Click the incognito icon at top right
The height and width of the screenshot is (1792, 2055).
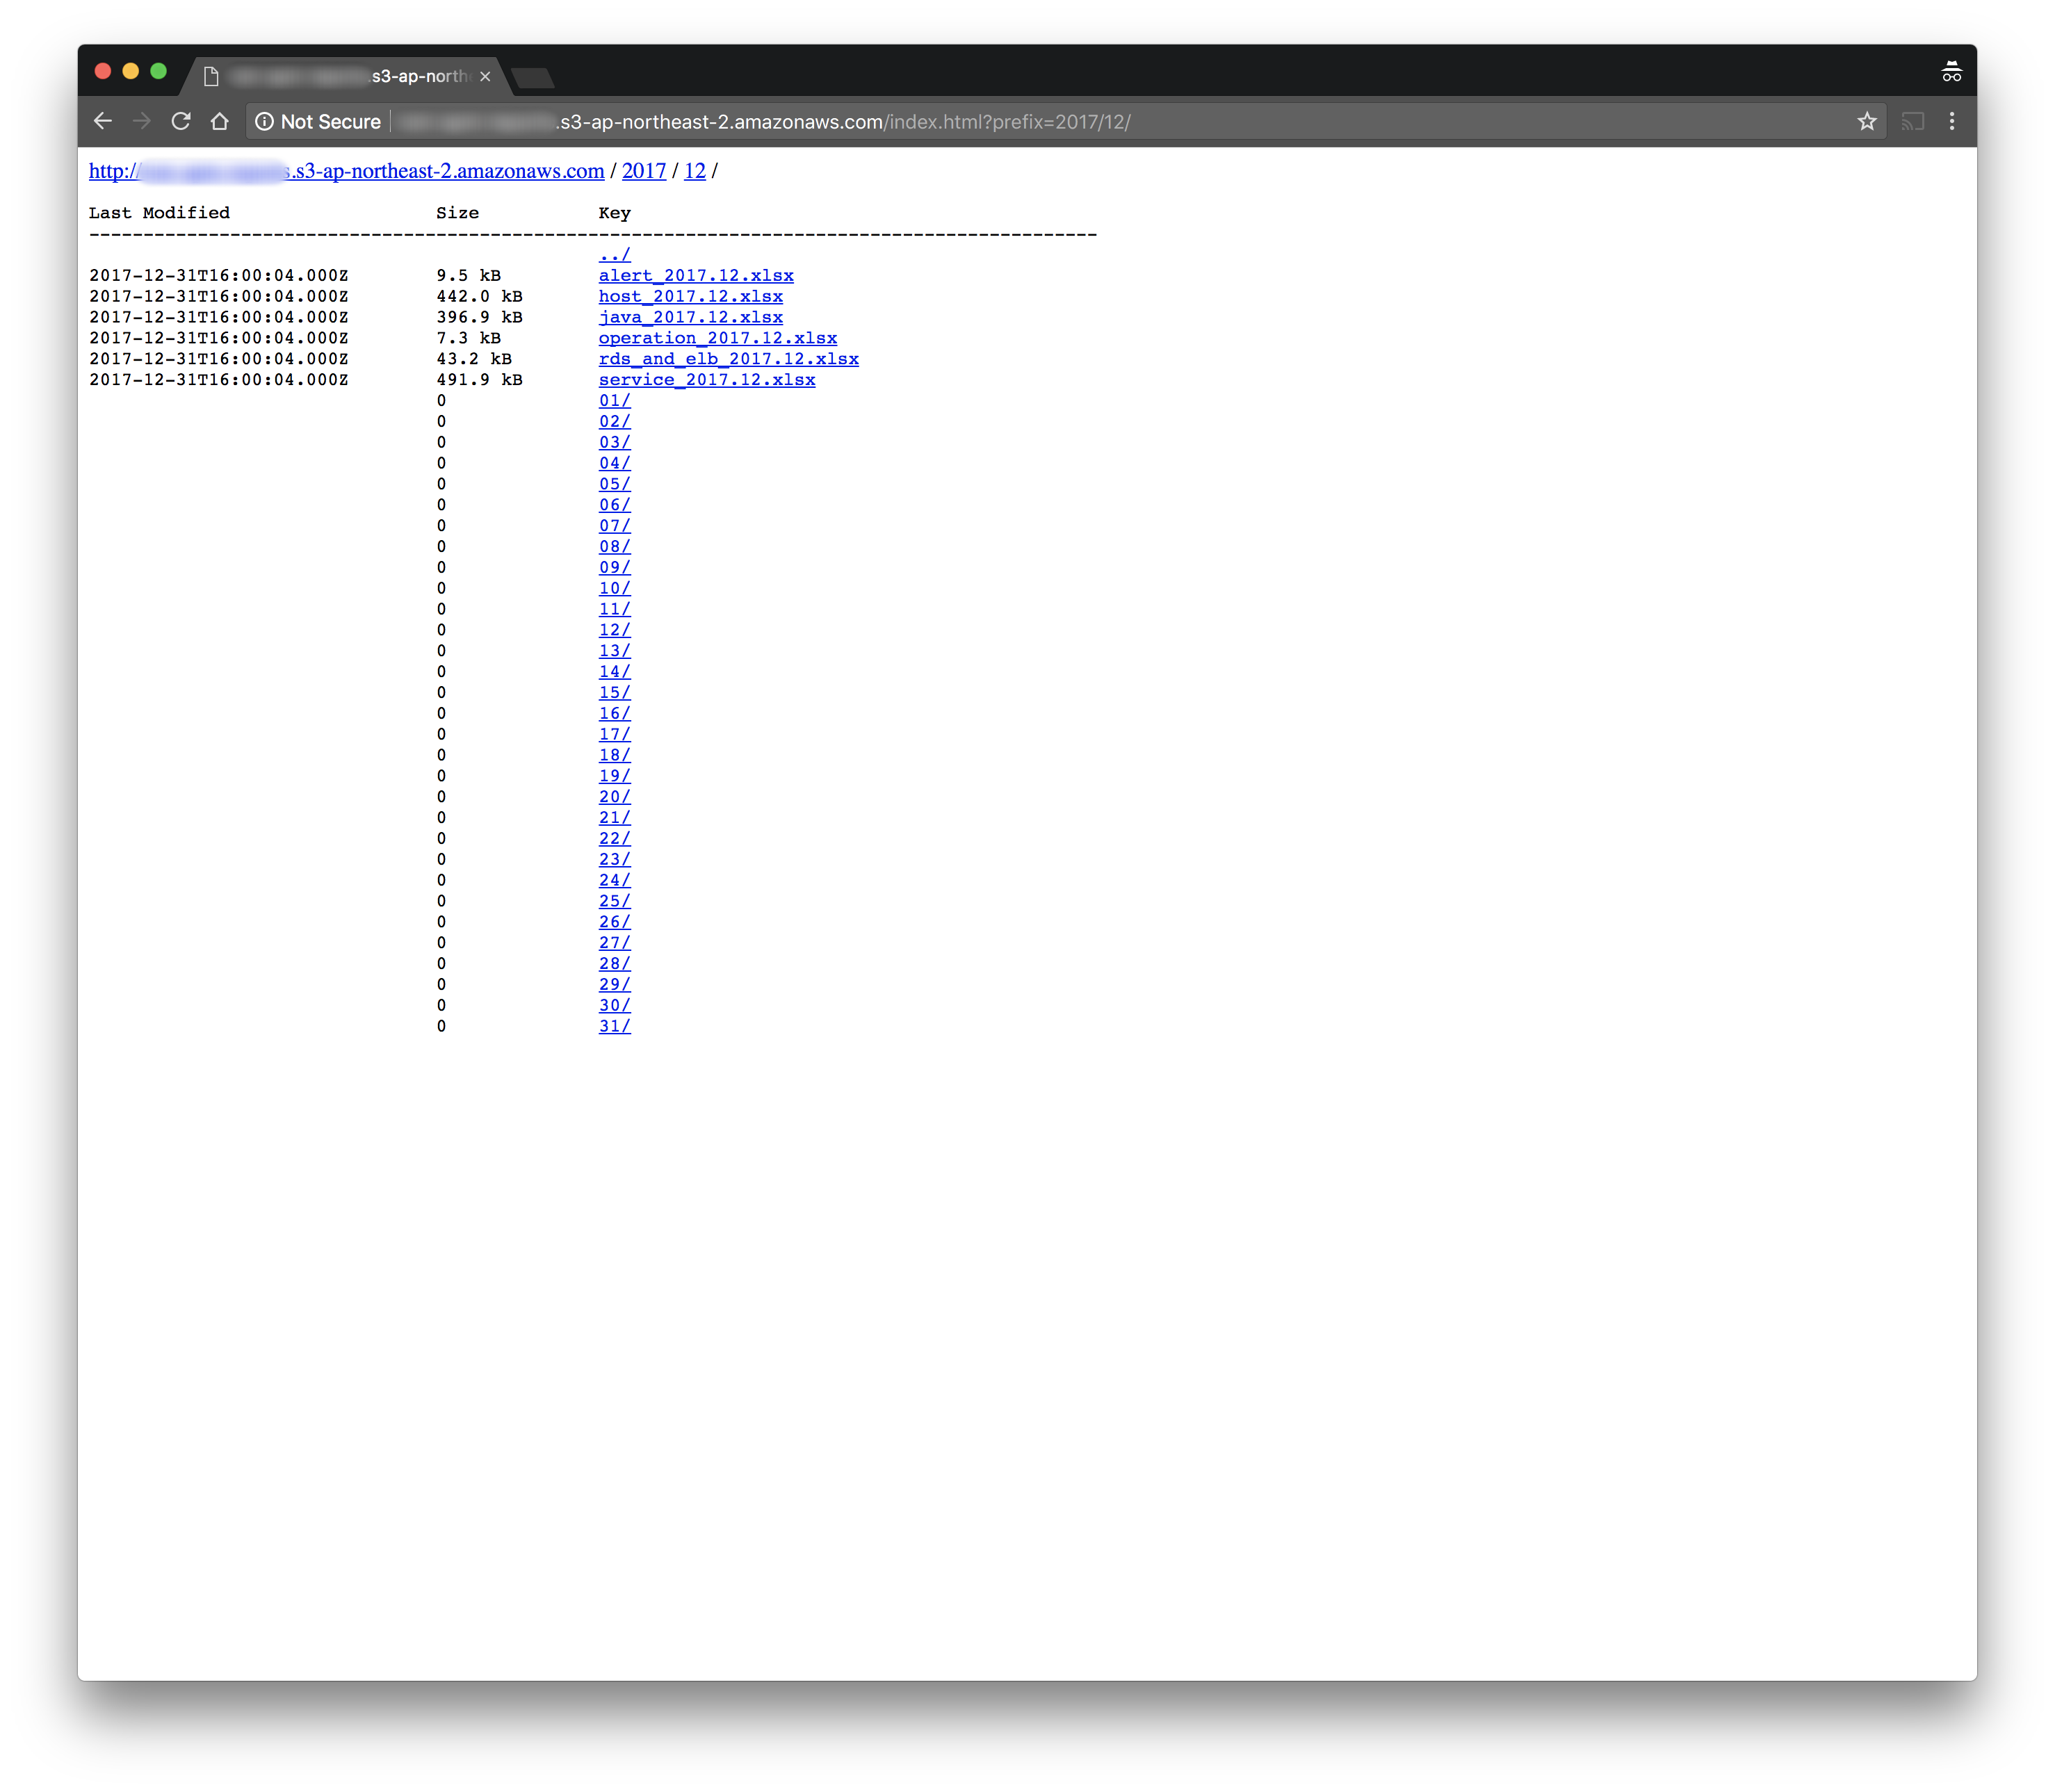(x=1951, y=72)
